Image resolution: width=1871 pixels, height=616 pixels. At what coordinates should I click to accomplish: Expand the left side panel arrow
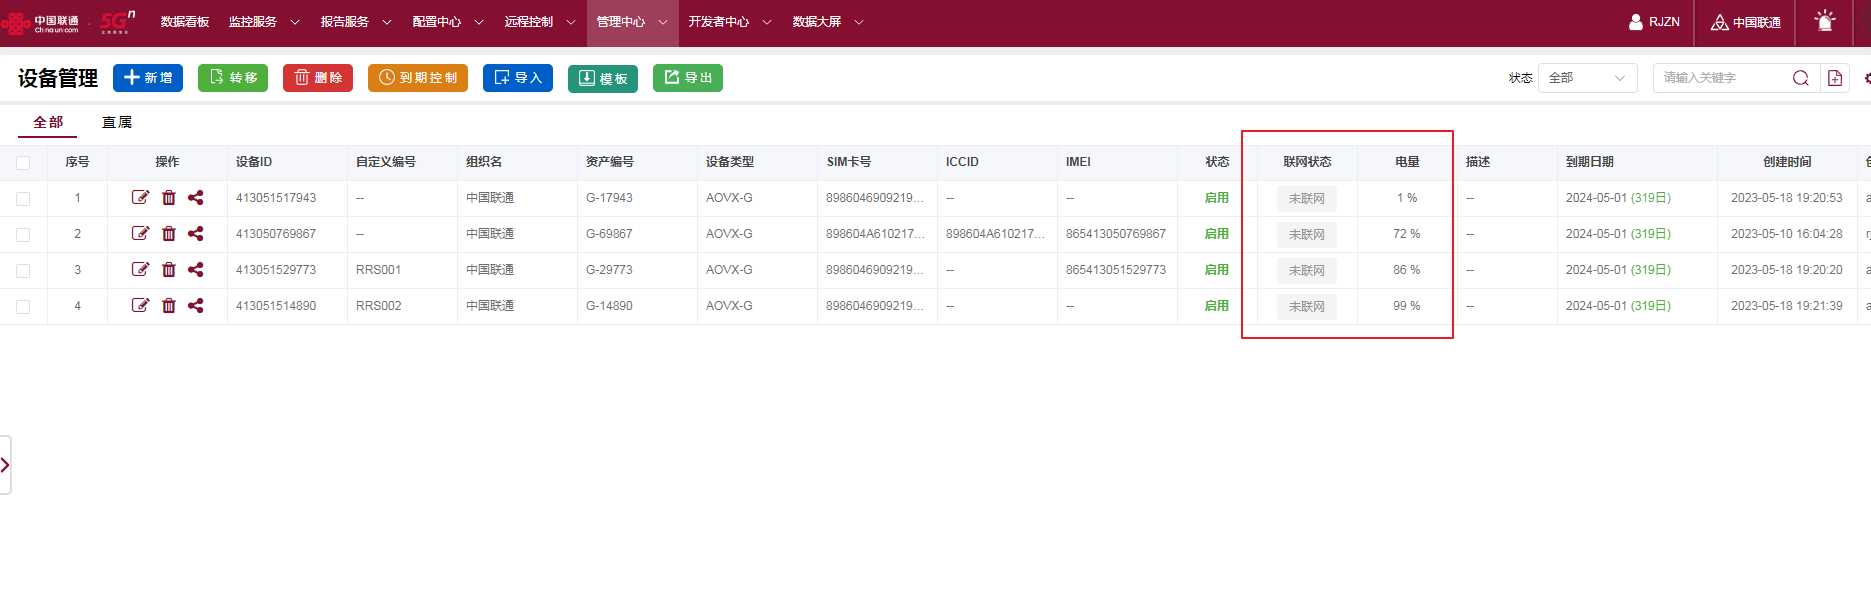(5, 465)
